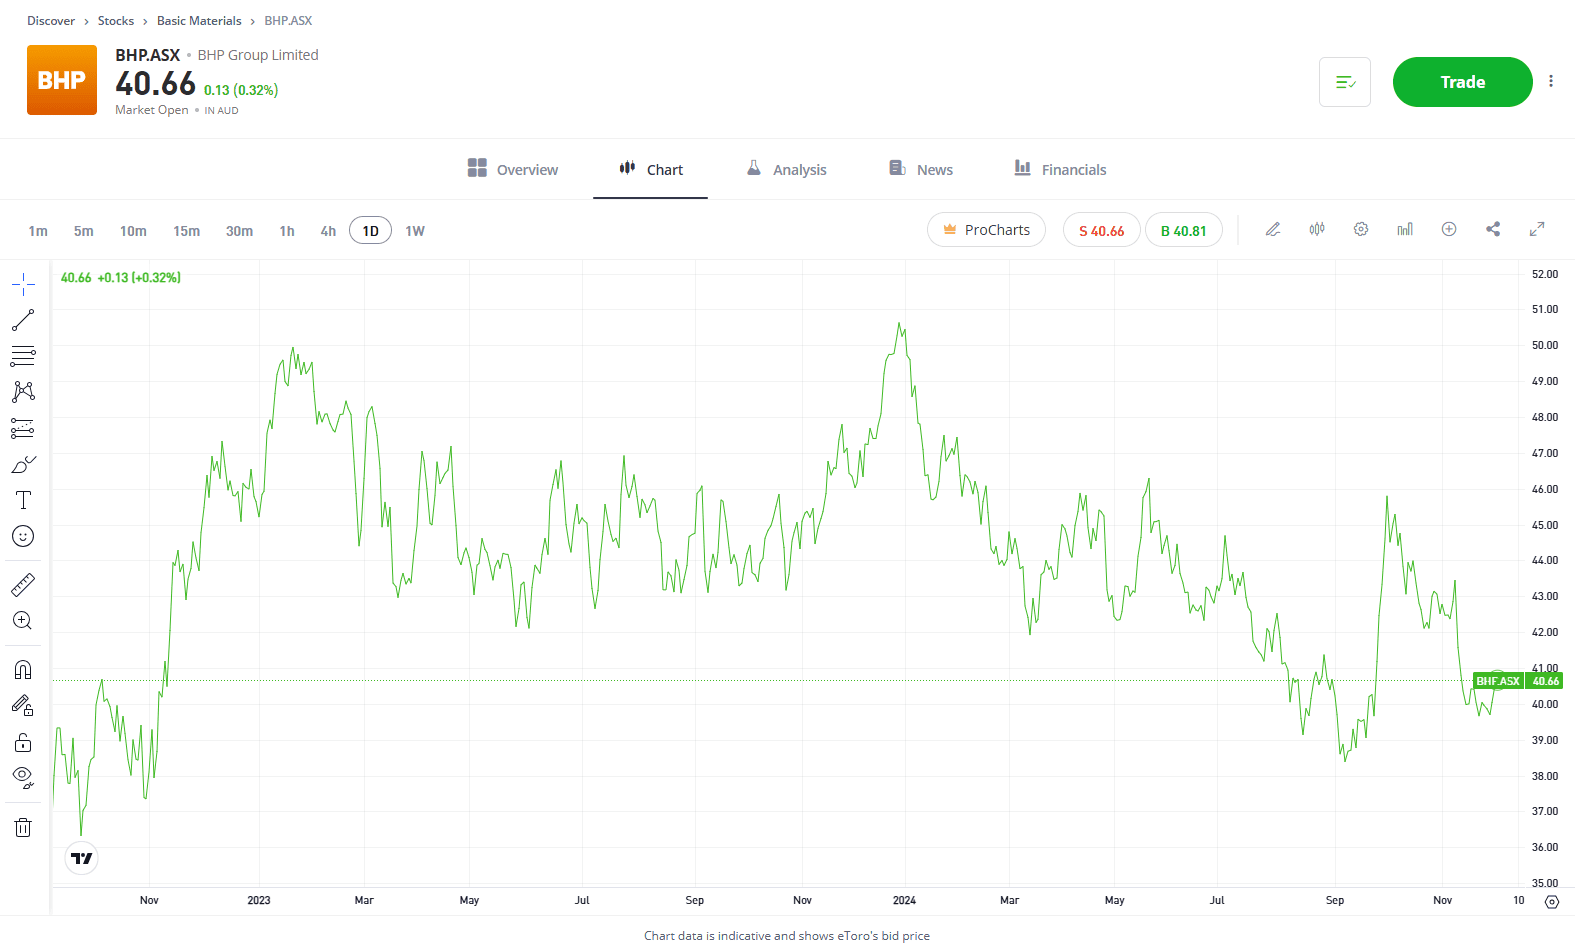Change chart type with candlestick icon
Image resolution: width=1575 pixels, height=951 pixels.
click(1317, 229)
